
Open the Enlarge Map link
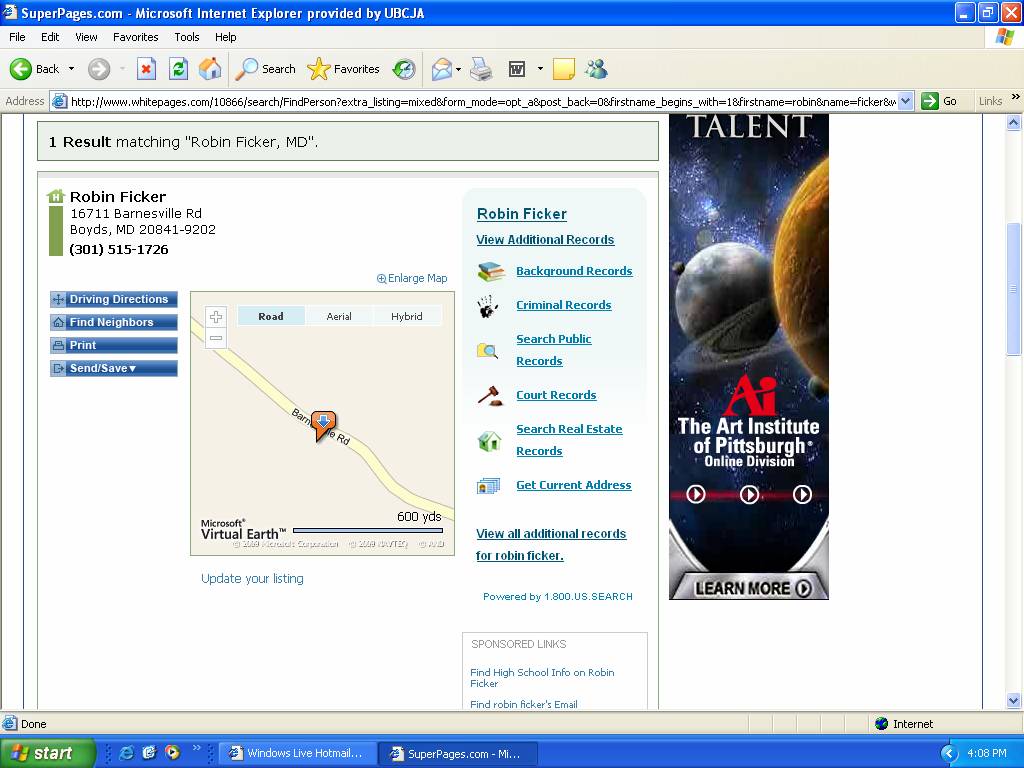[x=412, y=278]
